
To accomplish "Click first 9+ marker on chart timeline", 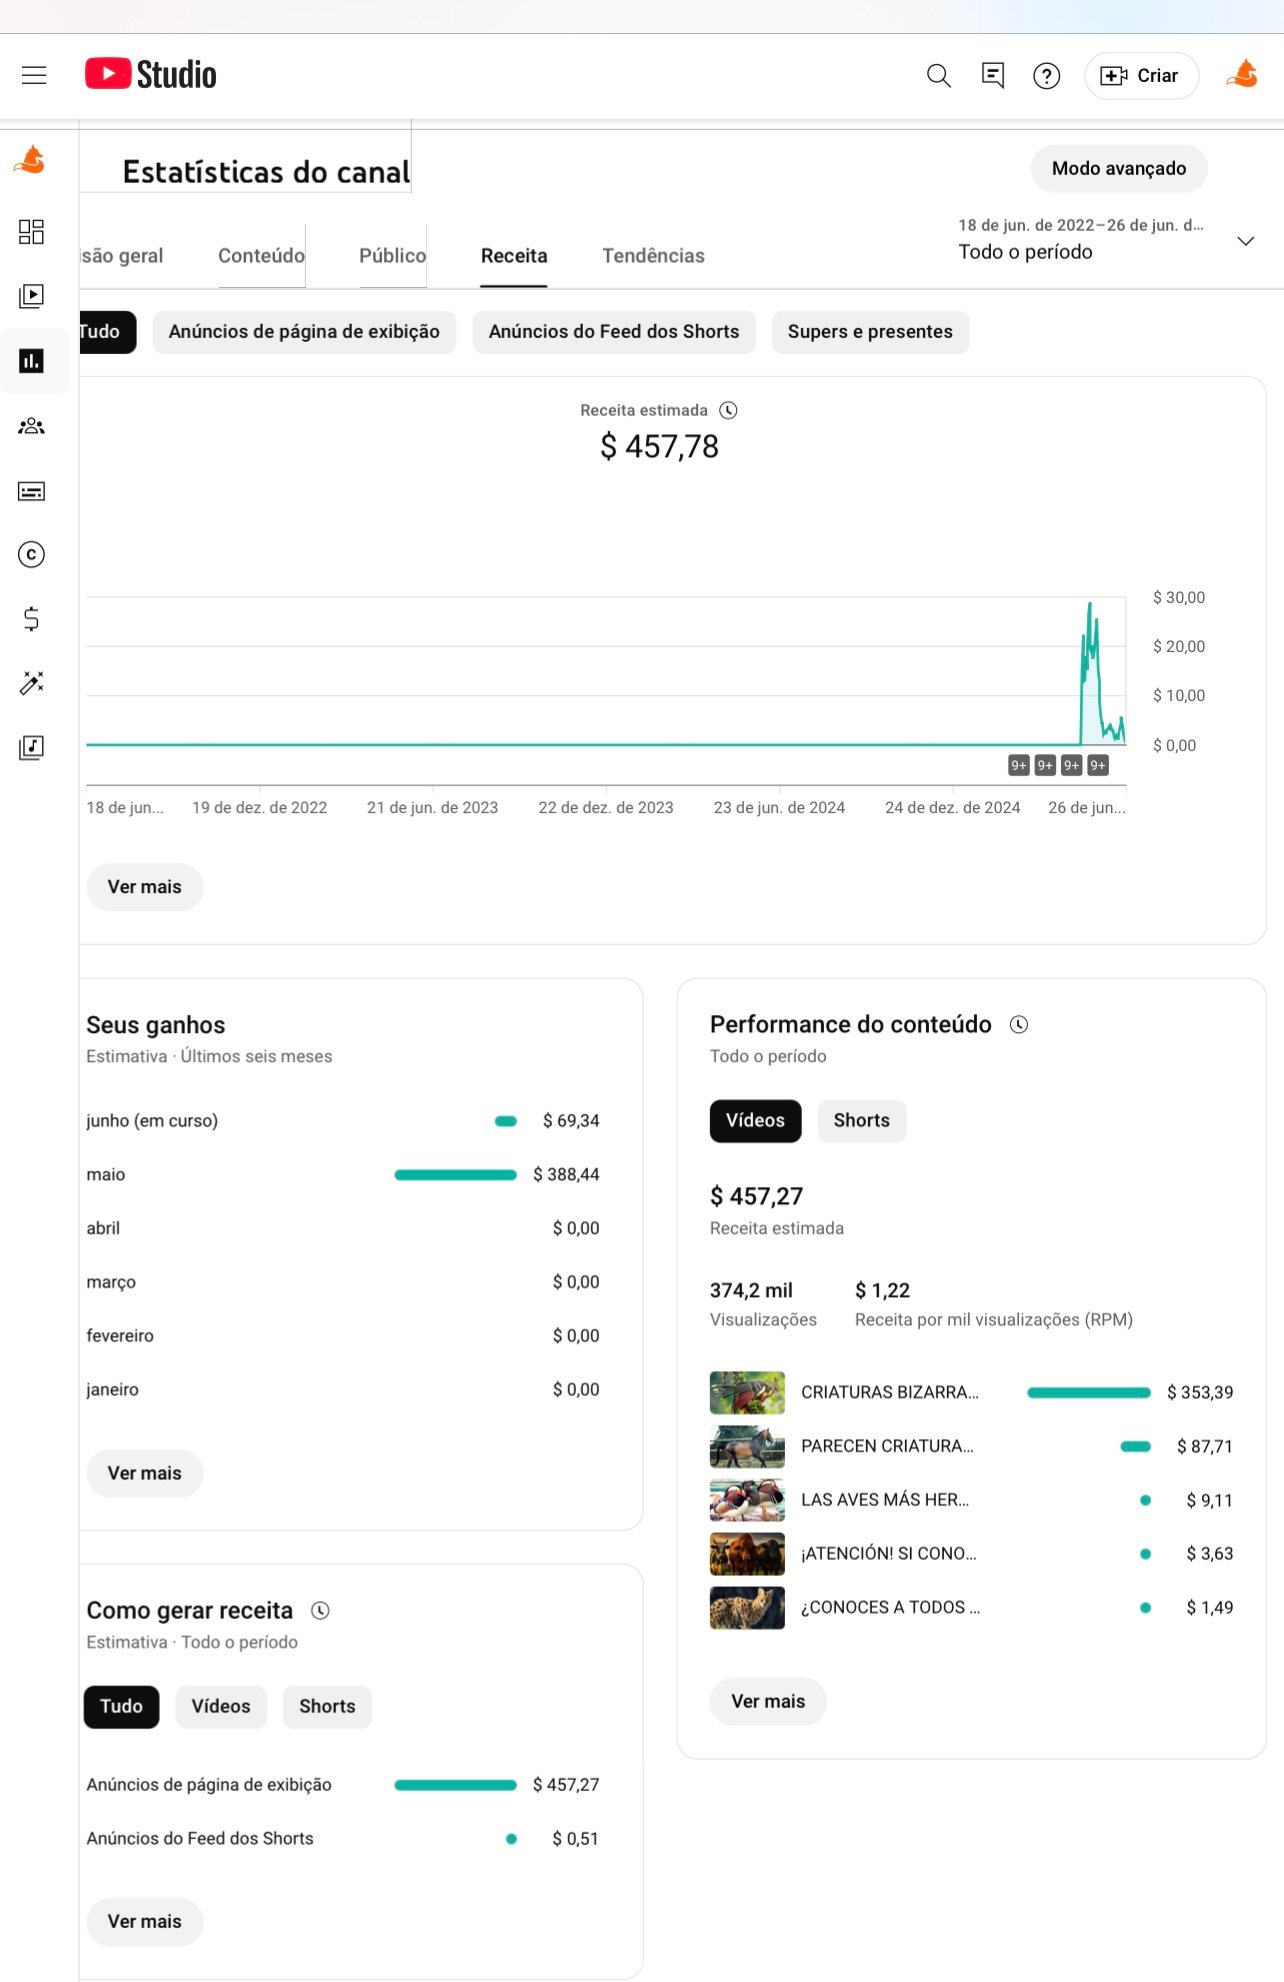I will 1018,765.
